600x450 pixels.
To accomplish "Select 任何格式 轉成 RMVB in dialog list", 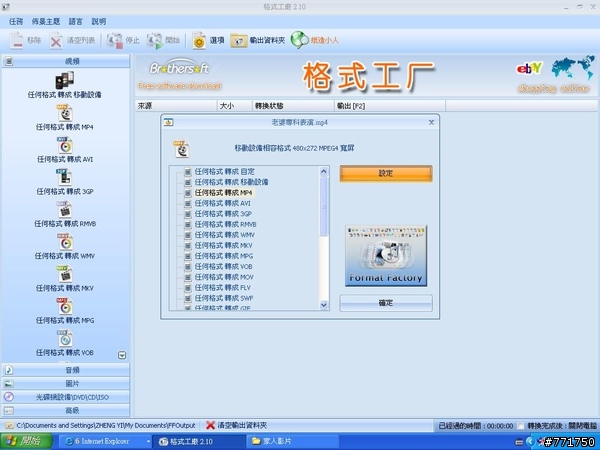I will coord(226,224).
